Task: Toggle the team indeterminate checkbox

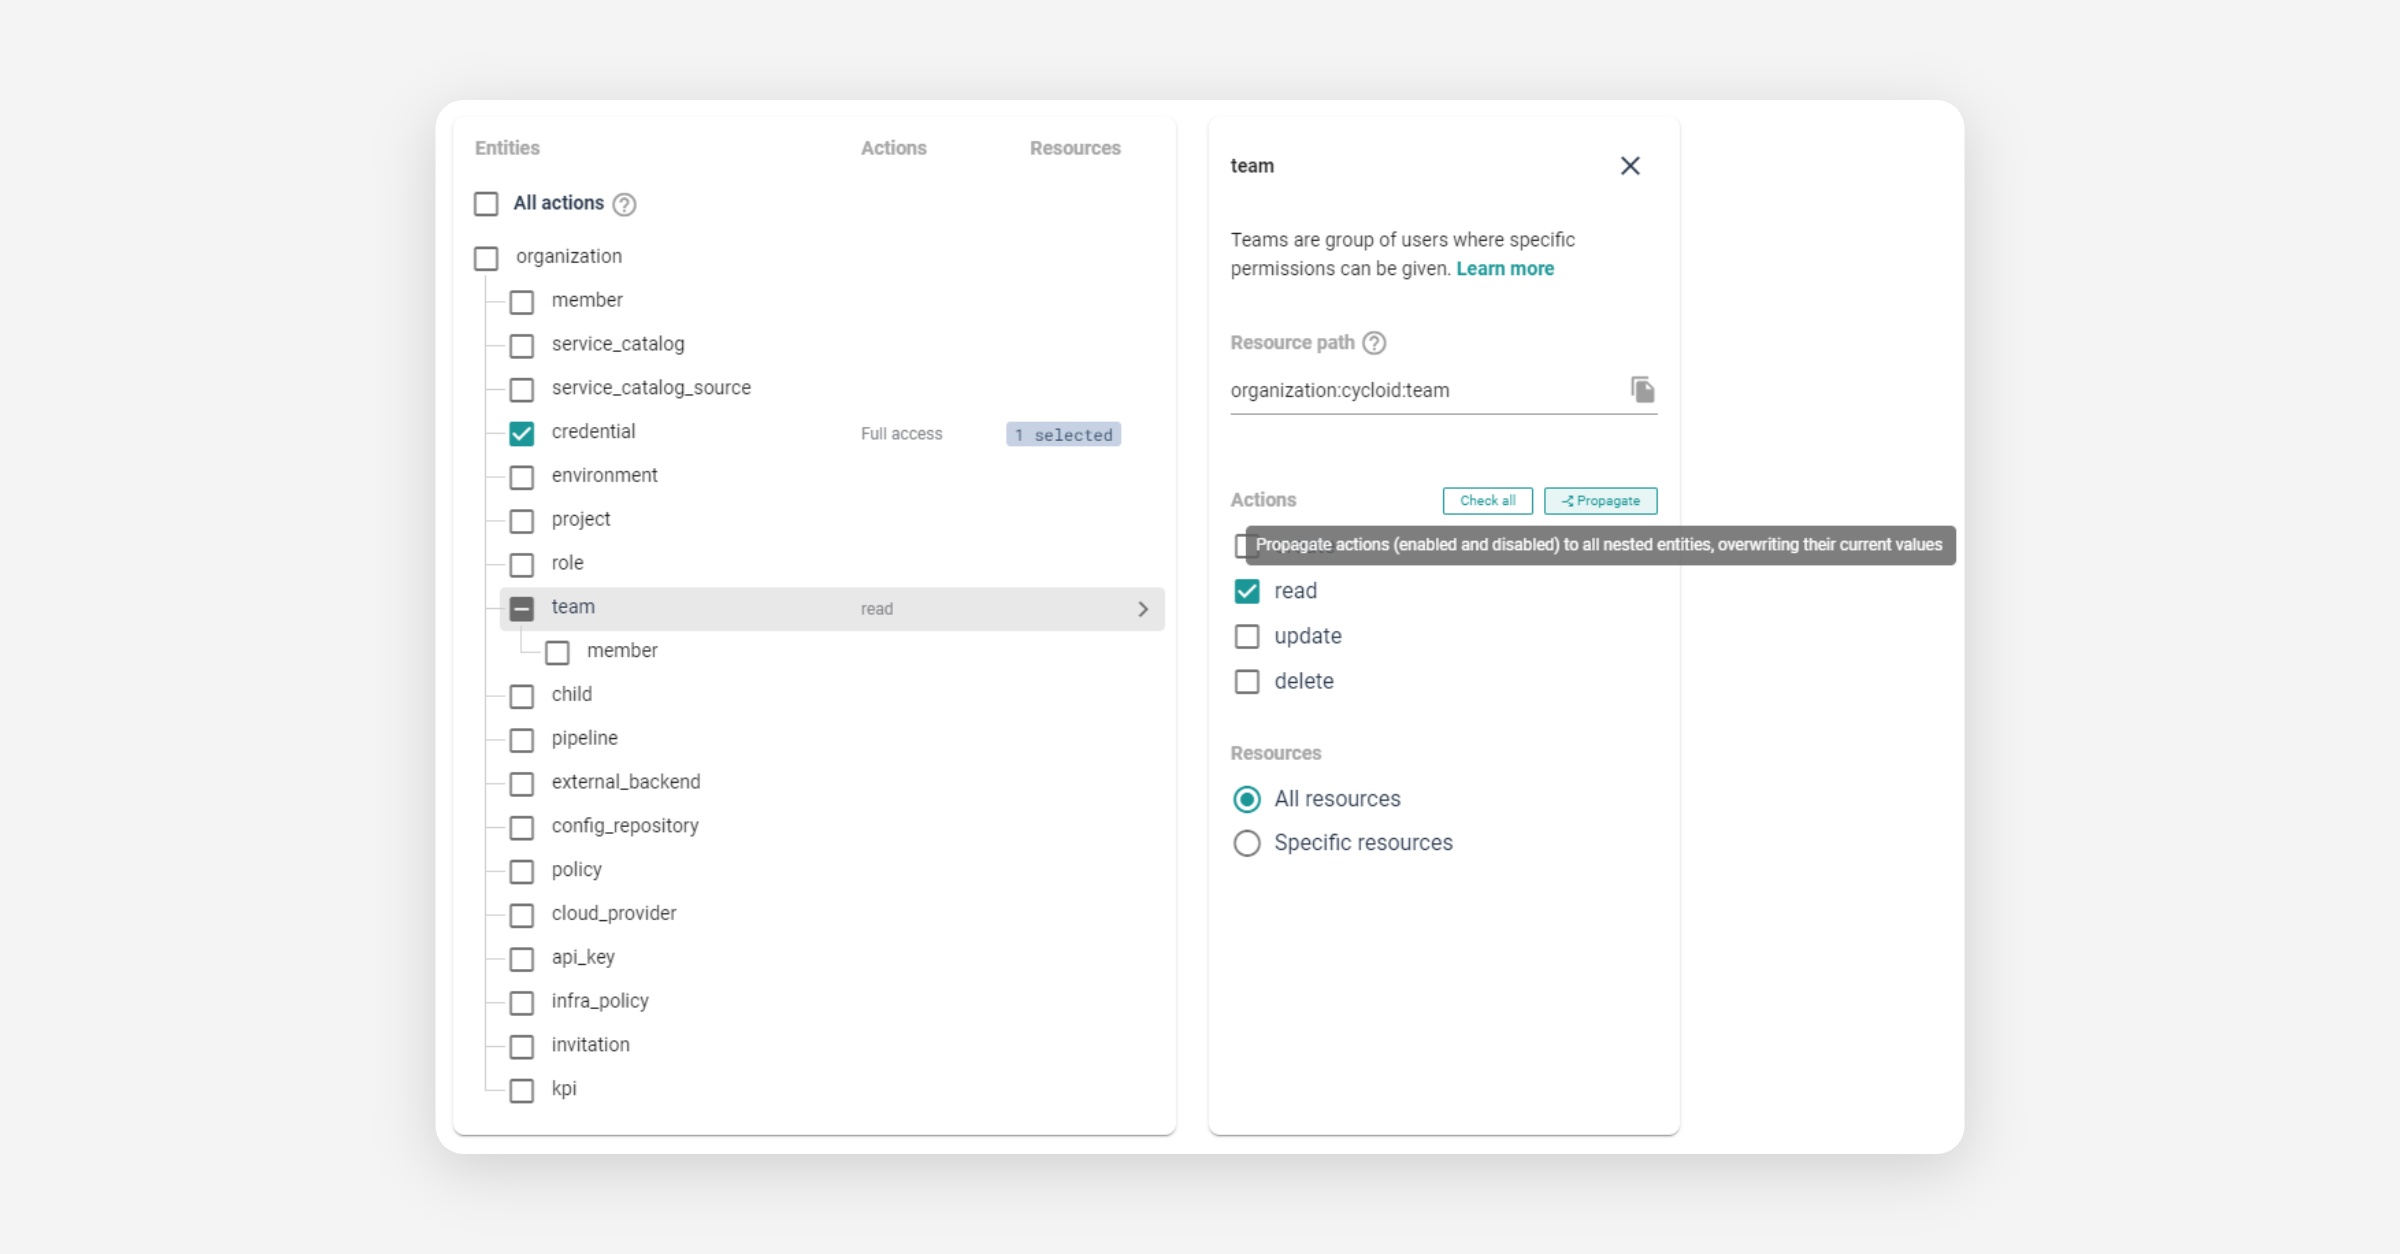Action: click(x=522, y=609)
